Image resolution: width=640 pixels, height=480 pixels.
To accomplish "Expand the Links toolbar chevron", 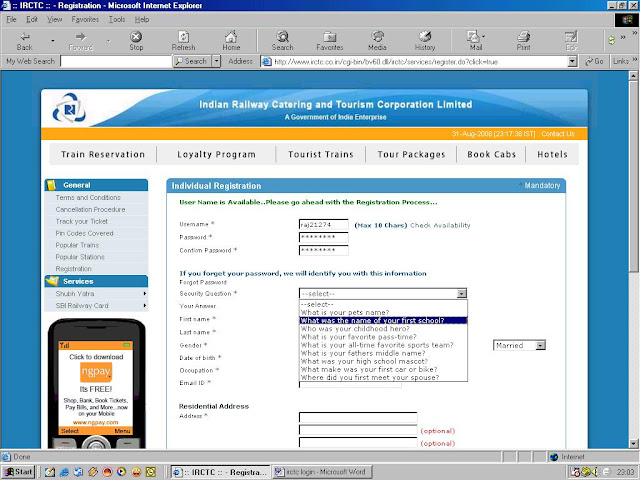I will tap(635, 60).
